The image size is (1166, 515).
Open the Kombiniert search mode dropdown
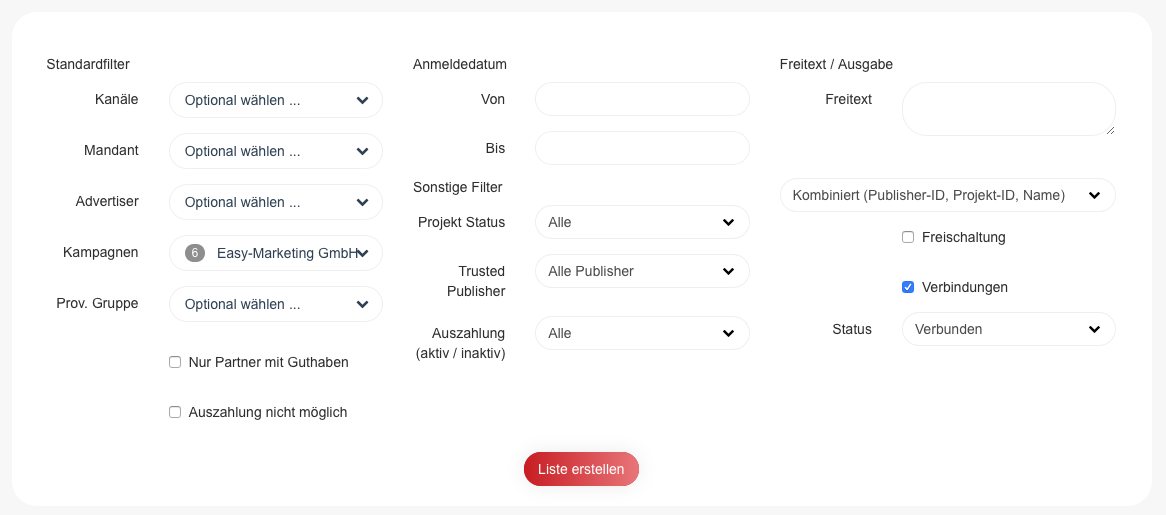click(x=947, y=195)
